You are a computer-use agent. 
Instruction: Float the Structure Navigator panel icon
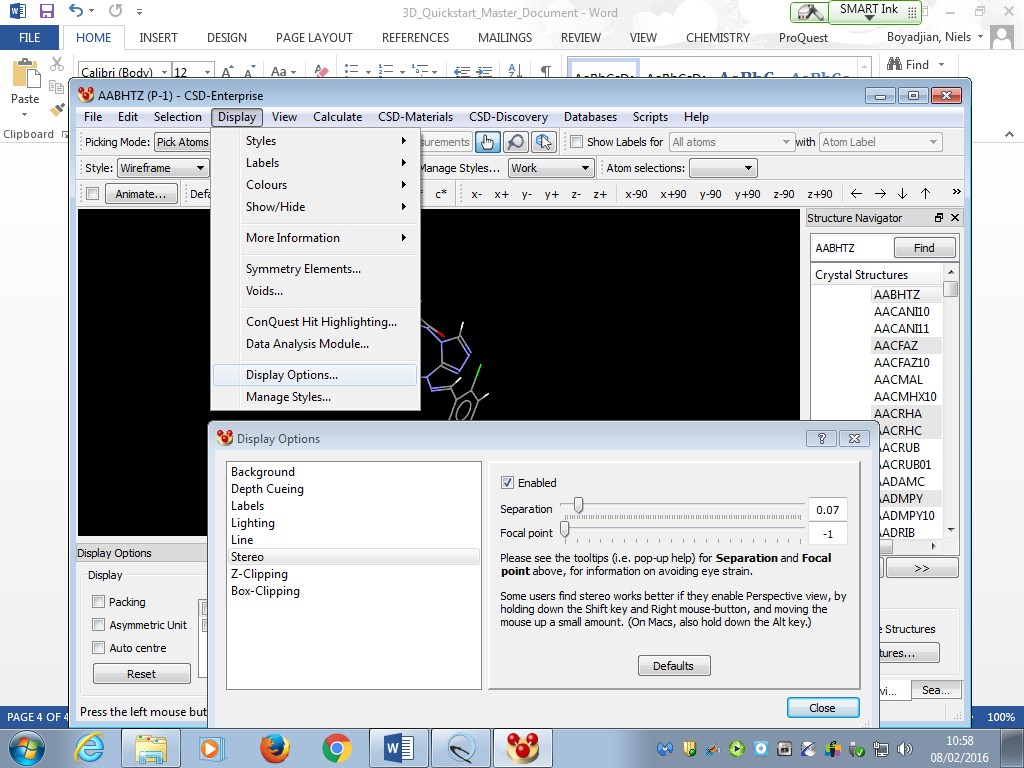tap(938, 217)
